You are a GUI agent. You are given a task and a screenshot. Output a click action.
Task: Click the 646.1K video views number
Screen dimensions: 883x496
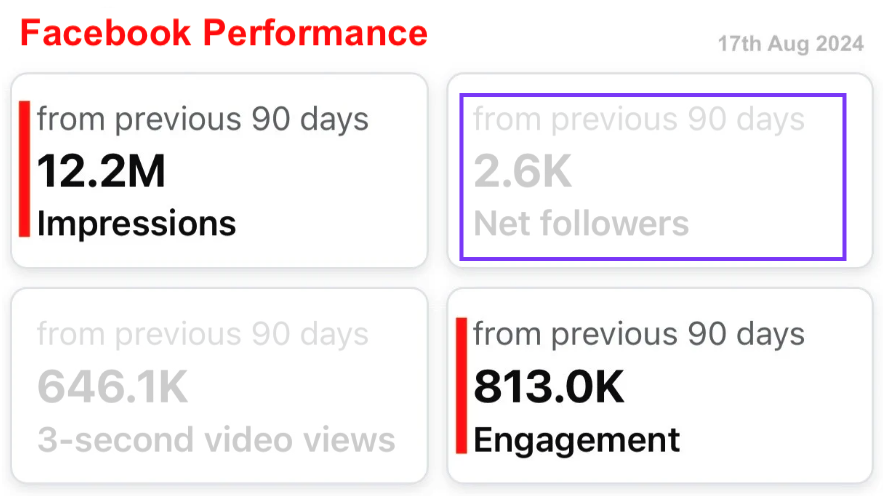click(112, 387)
